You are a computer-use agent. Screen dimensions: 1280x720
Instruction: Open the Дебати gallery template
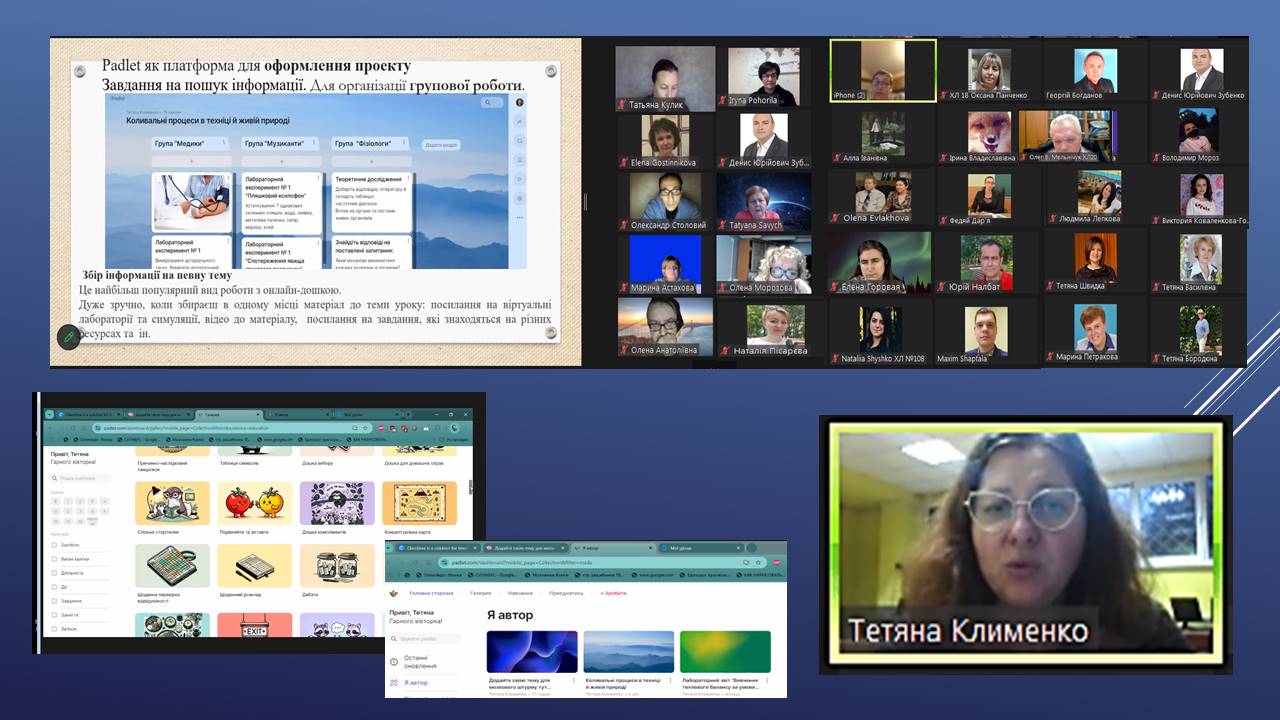(337, 566)
